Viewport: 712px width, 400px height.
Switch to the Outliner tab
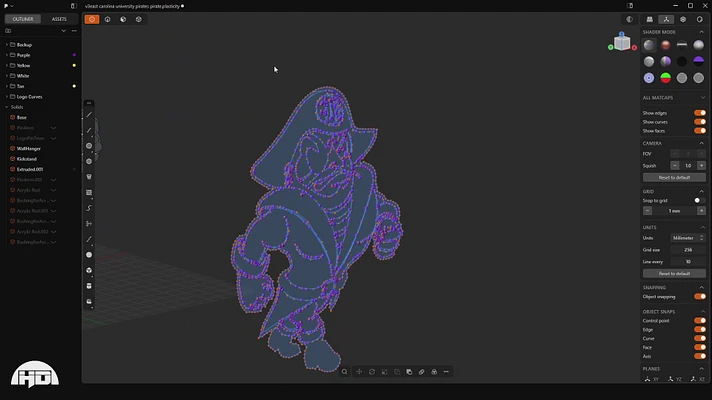tap(22, 19)
